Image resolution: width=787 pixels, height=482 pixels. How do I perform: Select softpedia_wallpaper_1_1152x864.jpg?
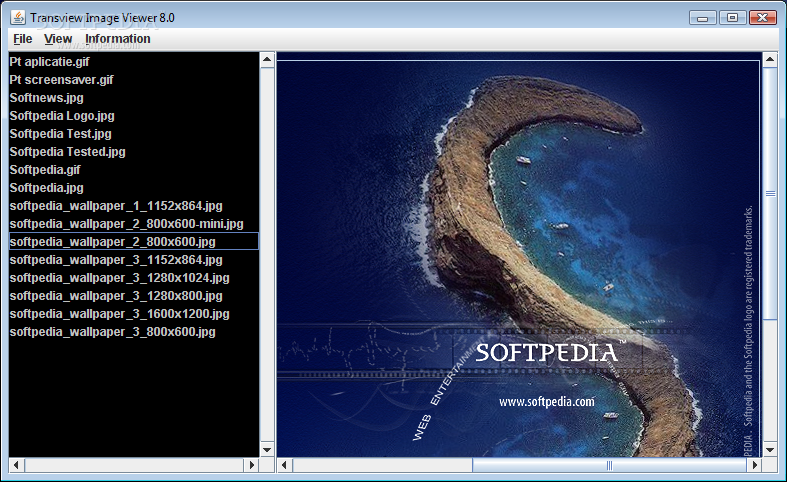(x=134, y=206)
